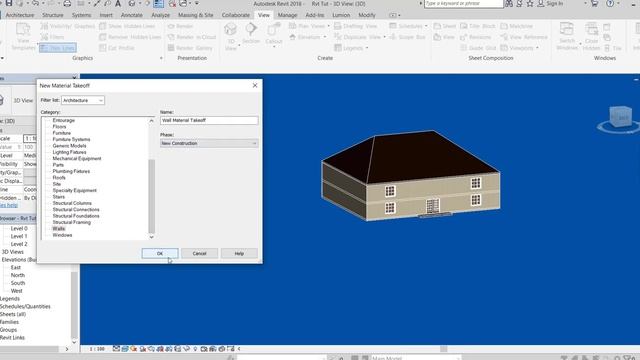The height and width of the screenshot is (360, 640).
Task: Click the Save icon in quick access toolbar
Action: 9,3
